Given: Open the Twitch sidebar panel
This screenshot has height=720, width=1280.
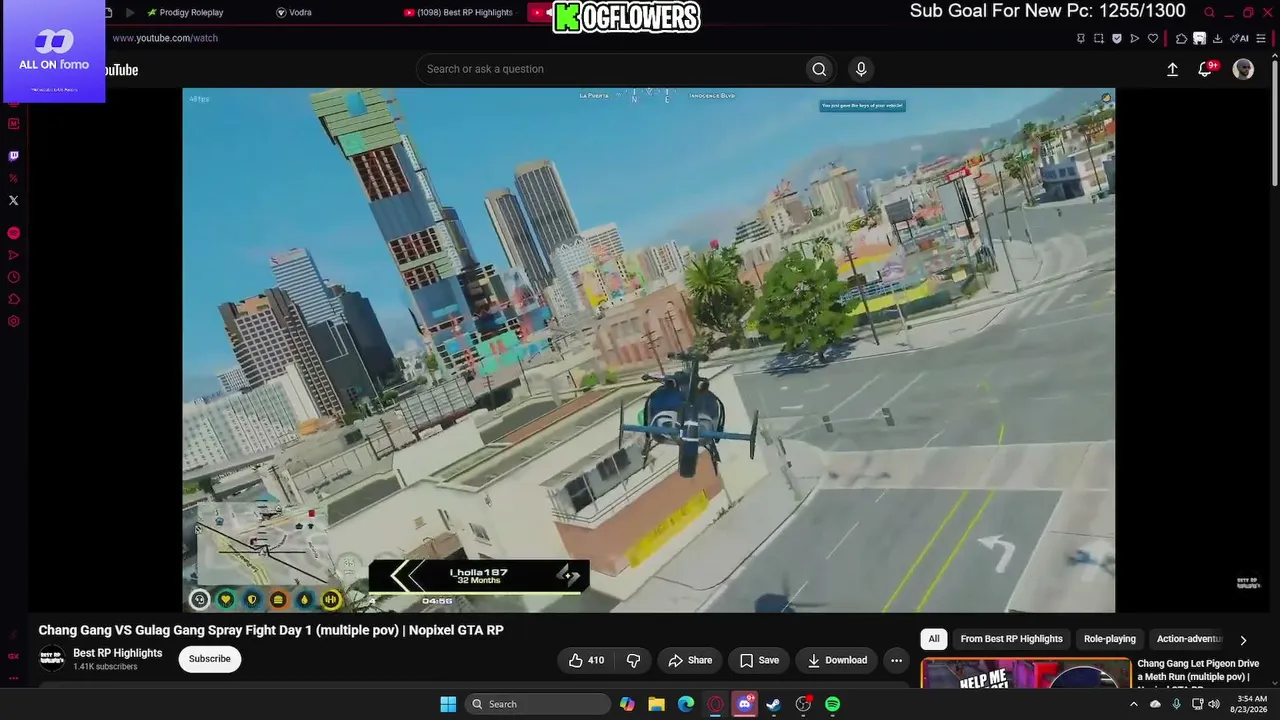Looking at the screenshot, I should [13, 156].
